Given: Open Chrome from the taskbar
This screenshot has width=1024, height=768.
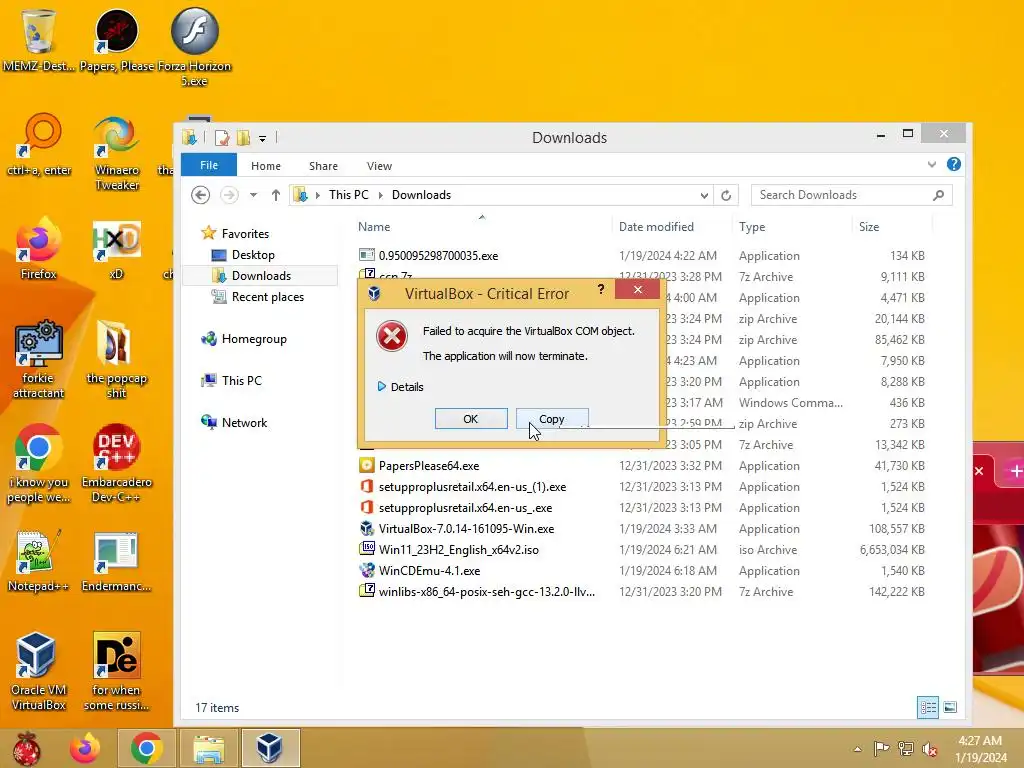Looking at the screenshot, I should click(x=146, y=748).
